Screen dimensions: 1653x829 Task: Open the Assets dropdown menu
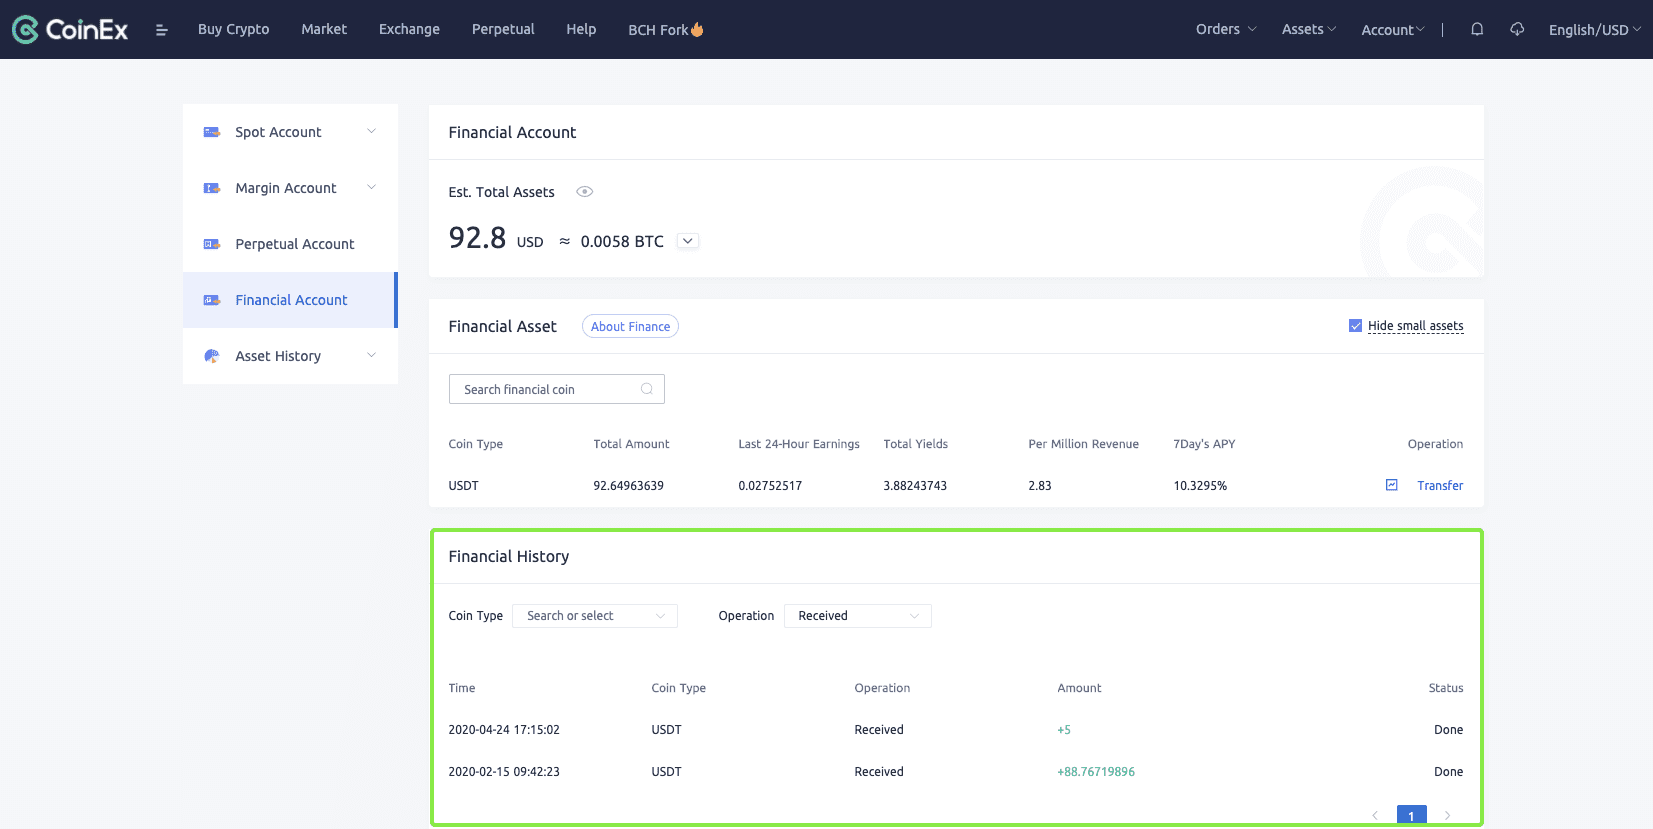(1309, 29)
